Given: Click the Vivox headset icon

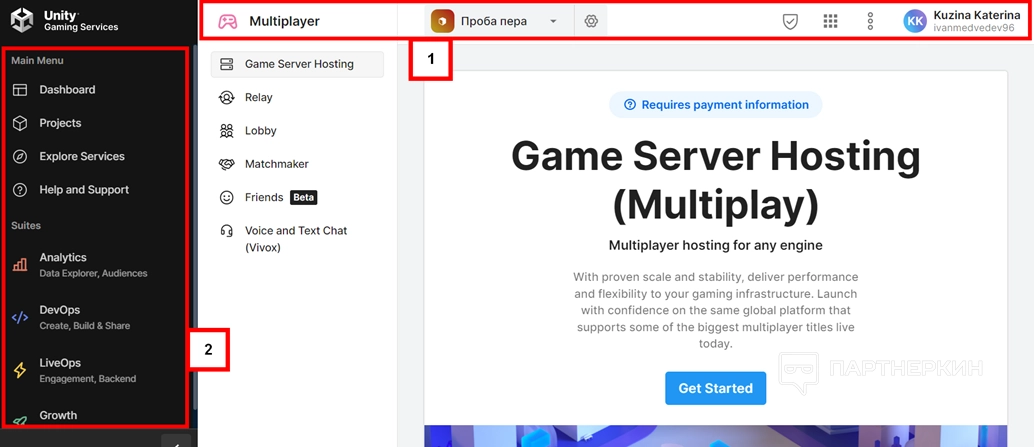Looking at the screenshot, I should (x=227, y=231).
